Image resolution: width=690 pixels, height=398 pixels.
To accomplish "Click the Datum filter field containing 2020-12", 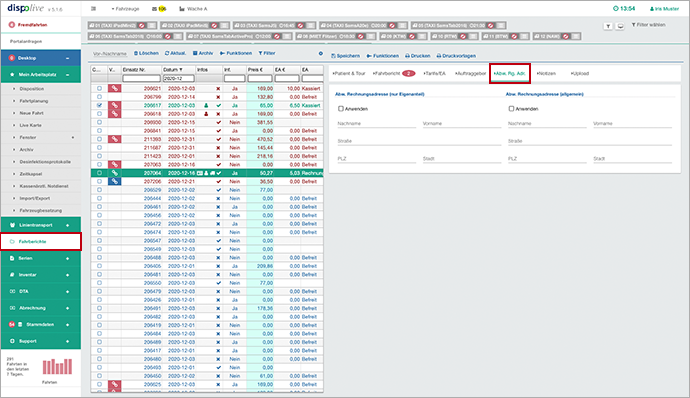I will point(179,78).
